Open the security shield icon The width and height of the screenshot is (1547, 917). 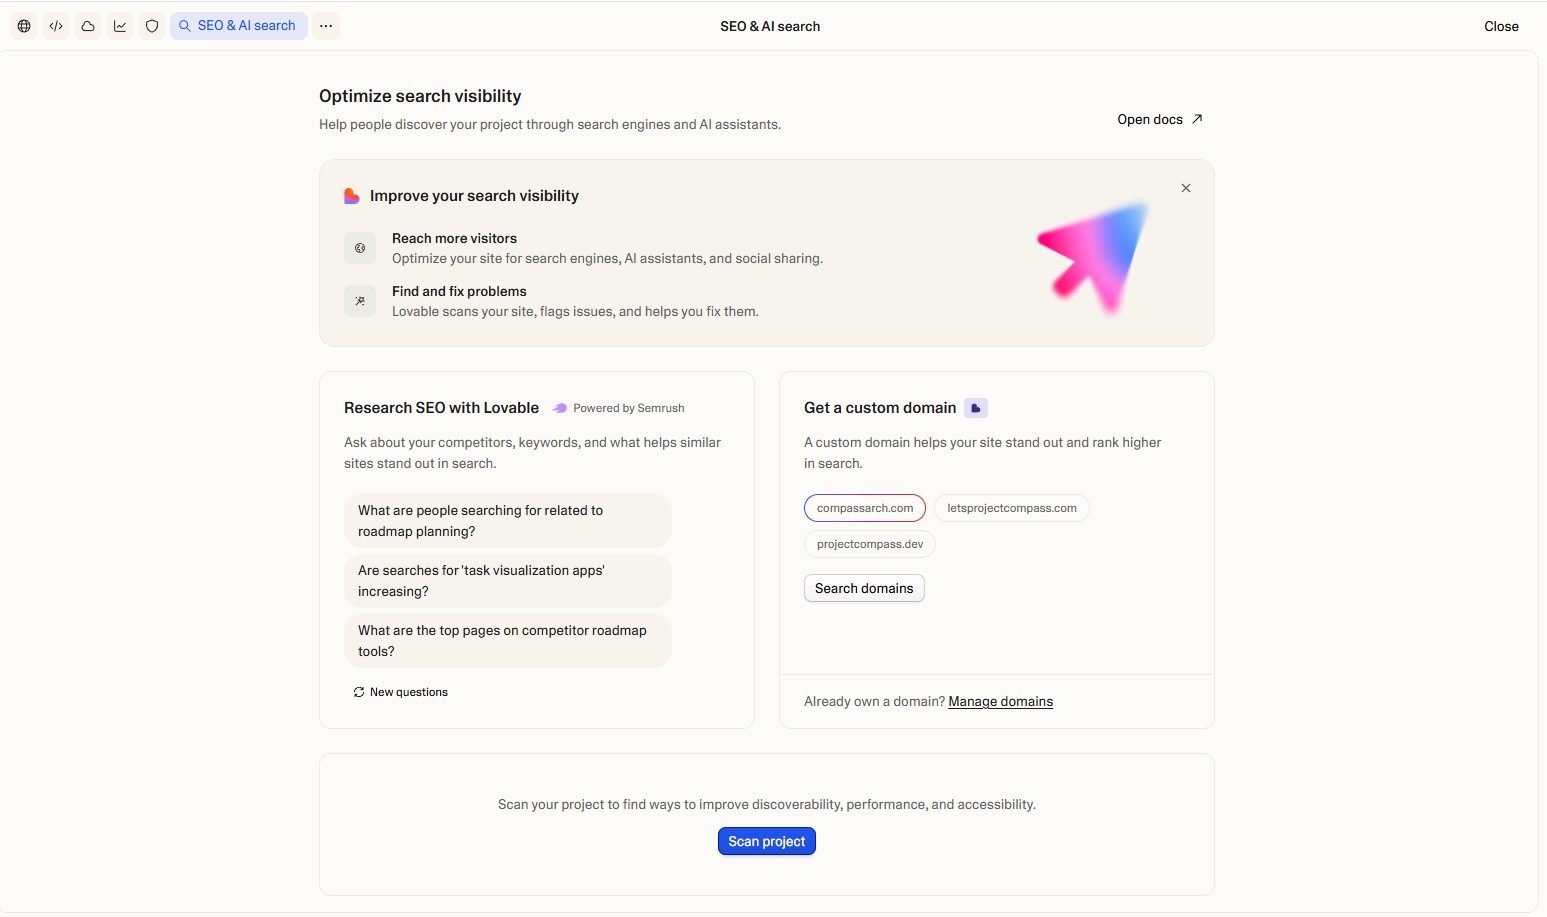pyautogui.click(x=152, y=26)
